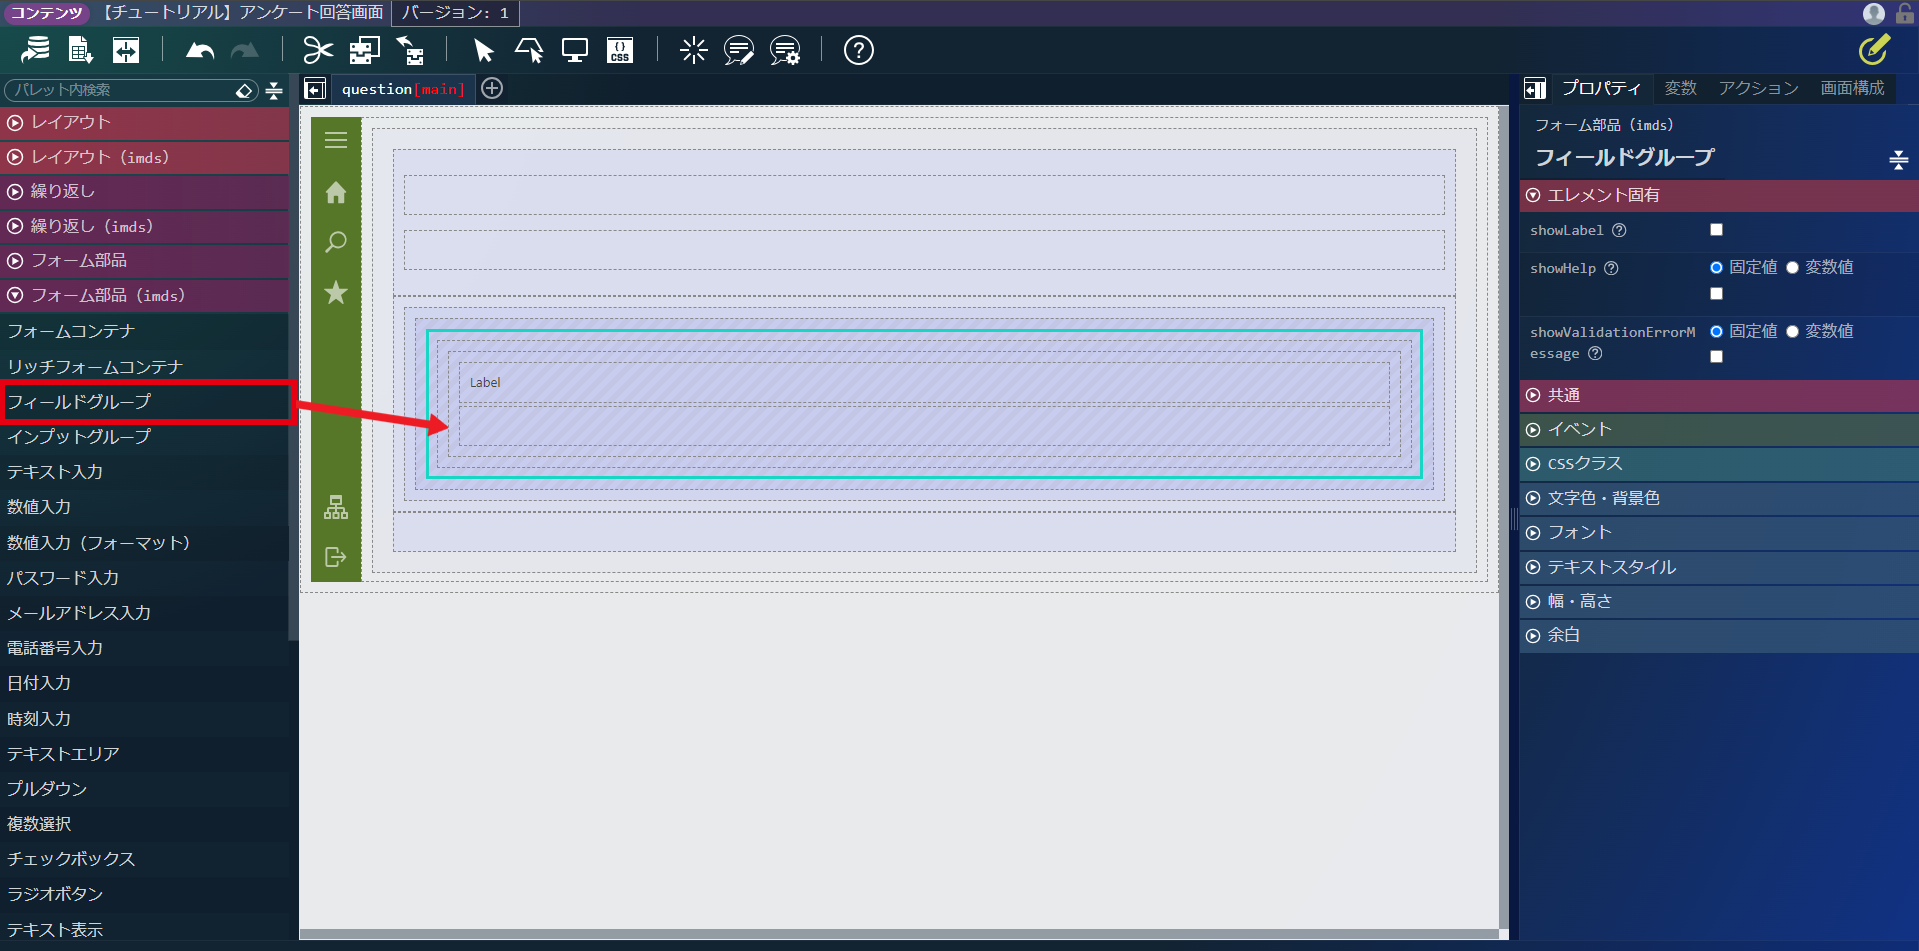Select 変数値 radio for showHelp
1919x951 pixels.
[x=1792, y=268]
